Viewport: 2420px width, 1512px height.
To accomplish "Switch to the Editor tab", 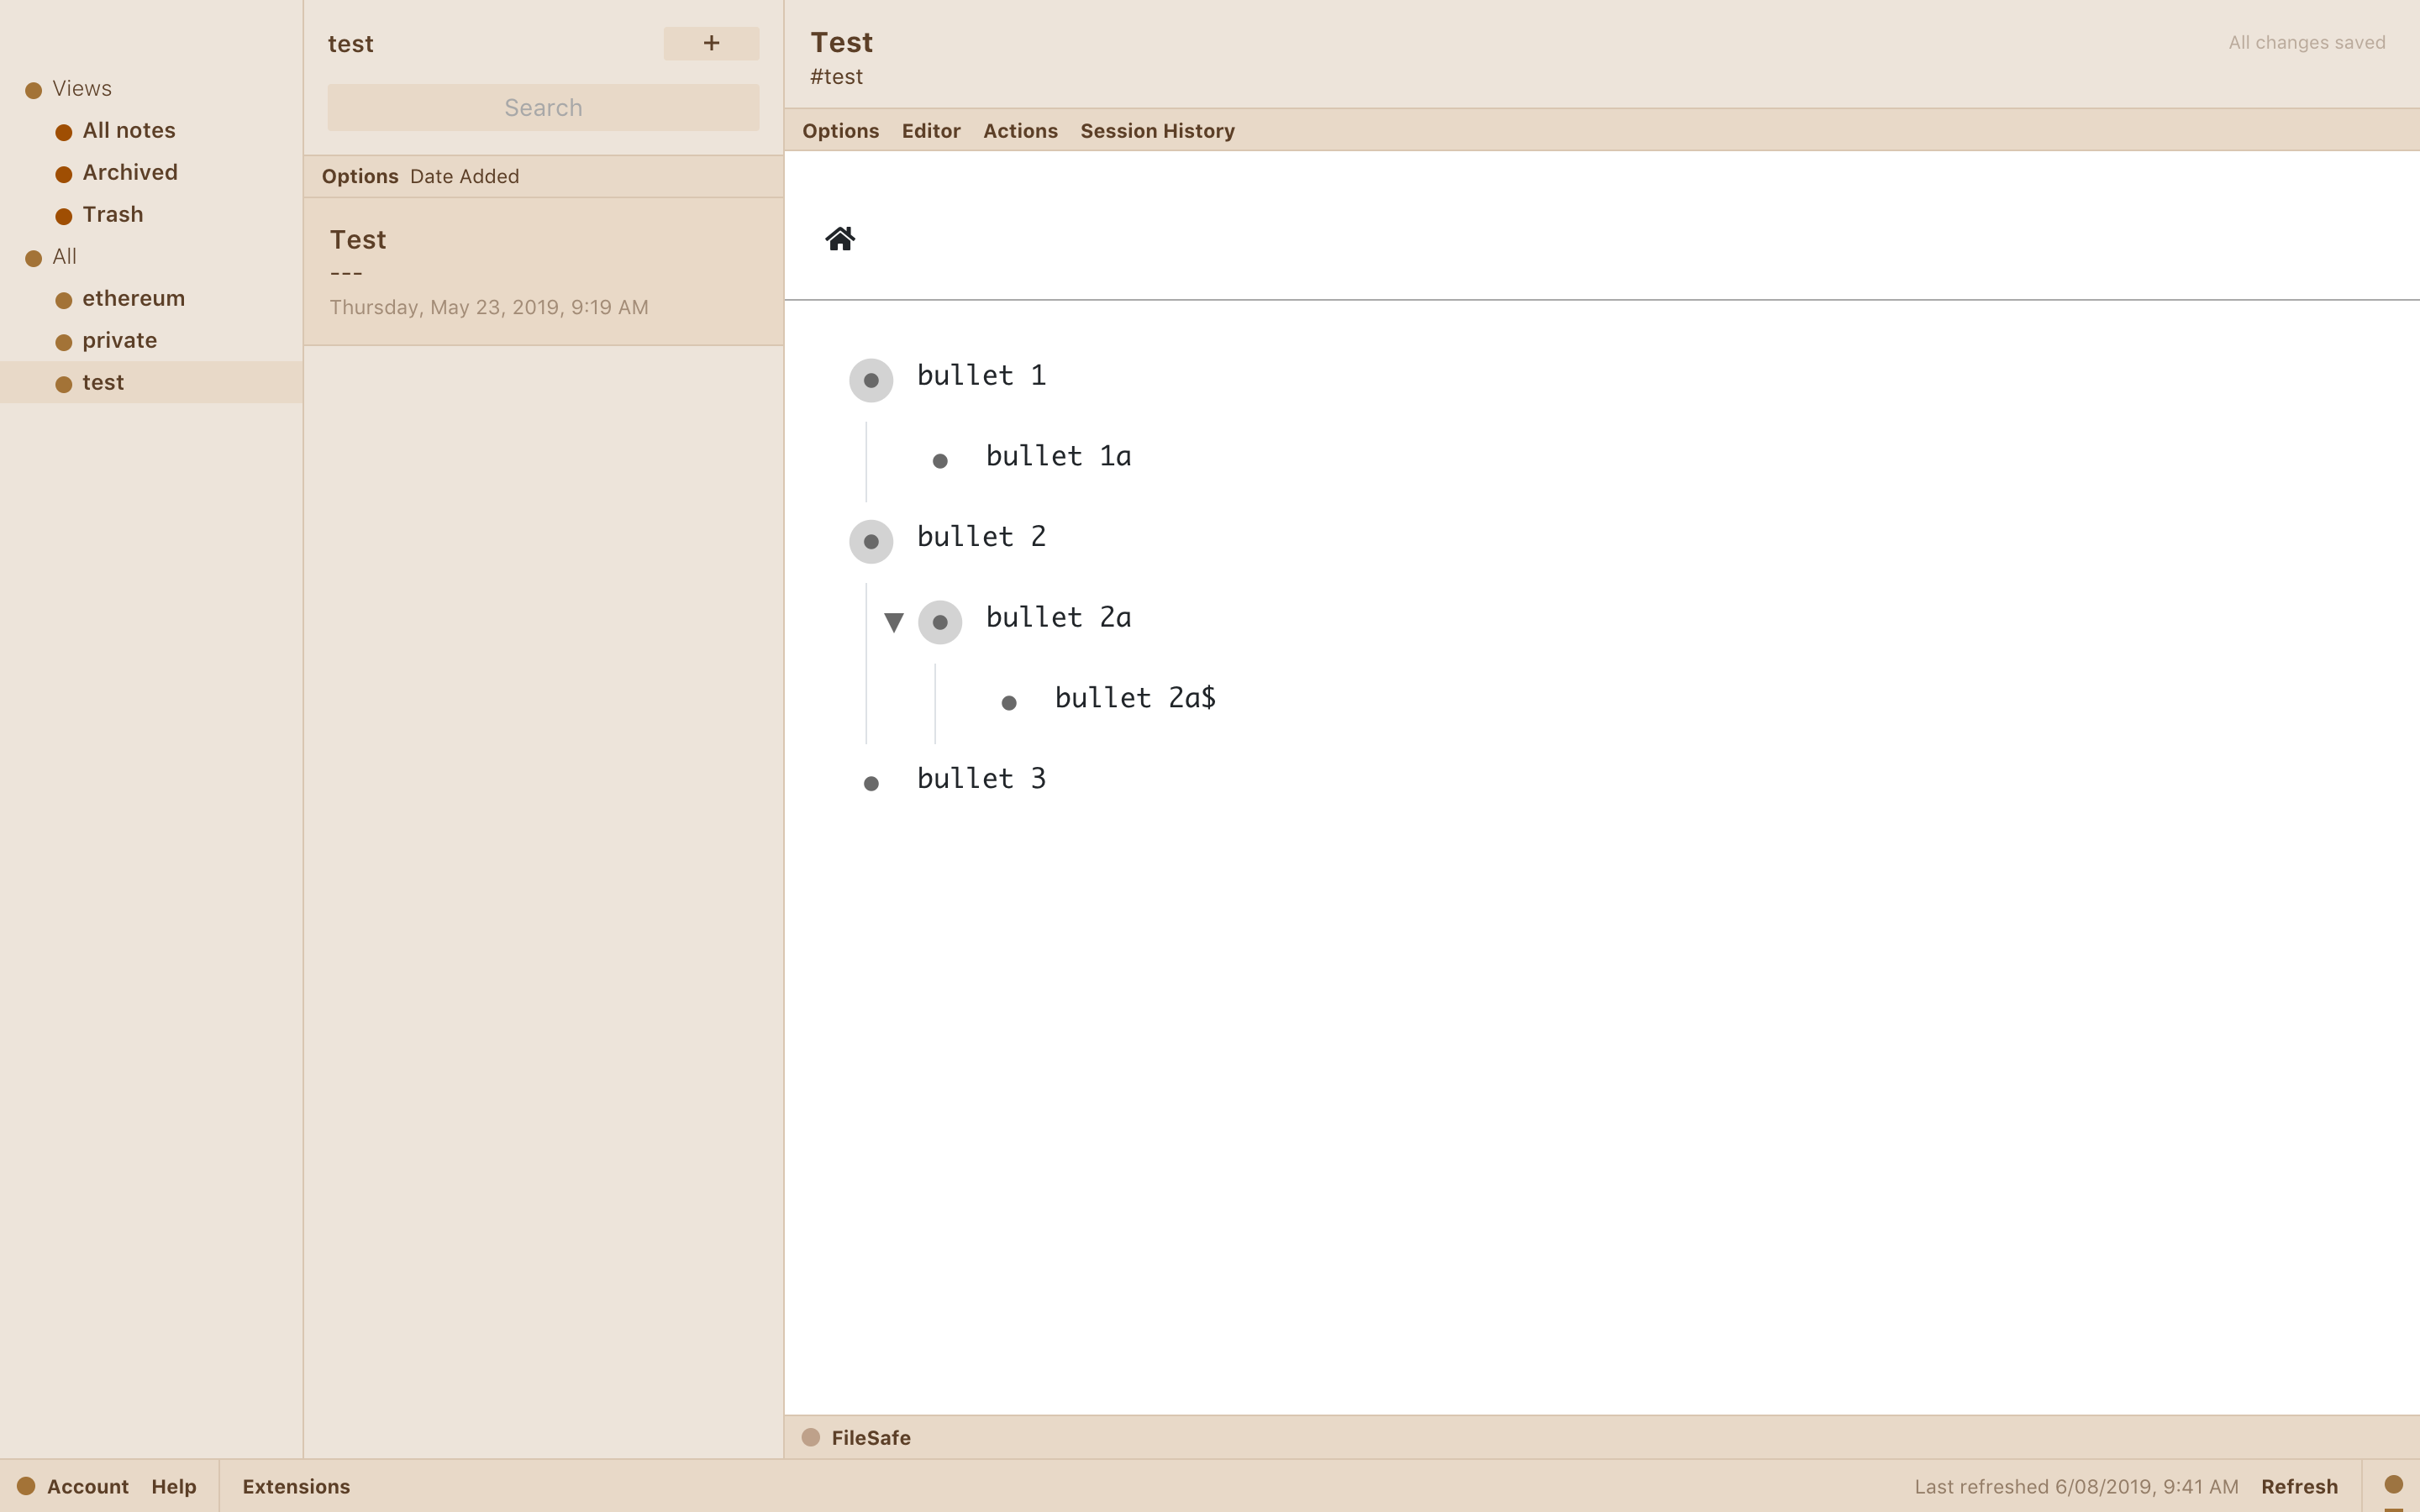I will pyautogui.click(x=930, y=129).
